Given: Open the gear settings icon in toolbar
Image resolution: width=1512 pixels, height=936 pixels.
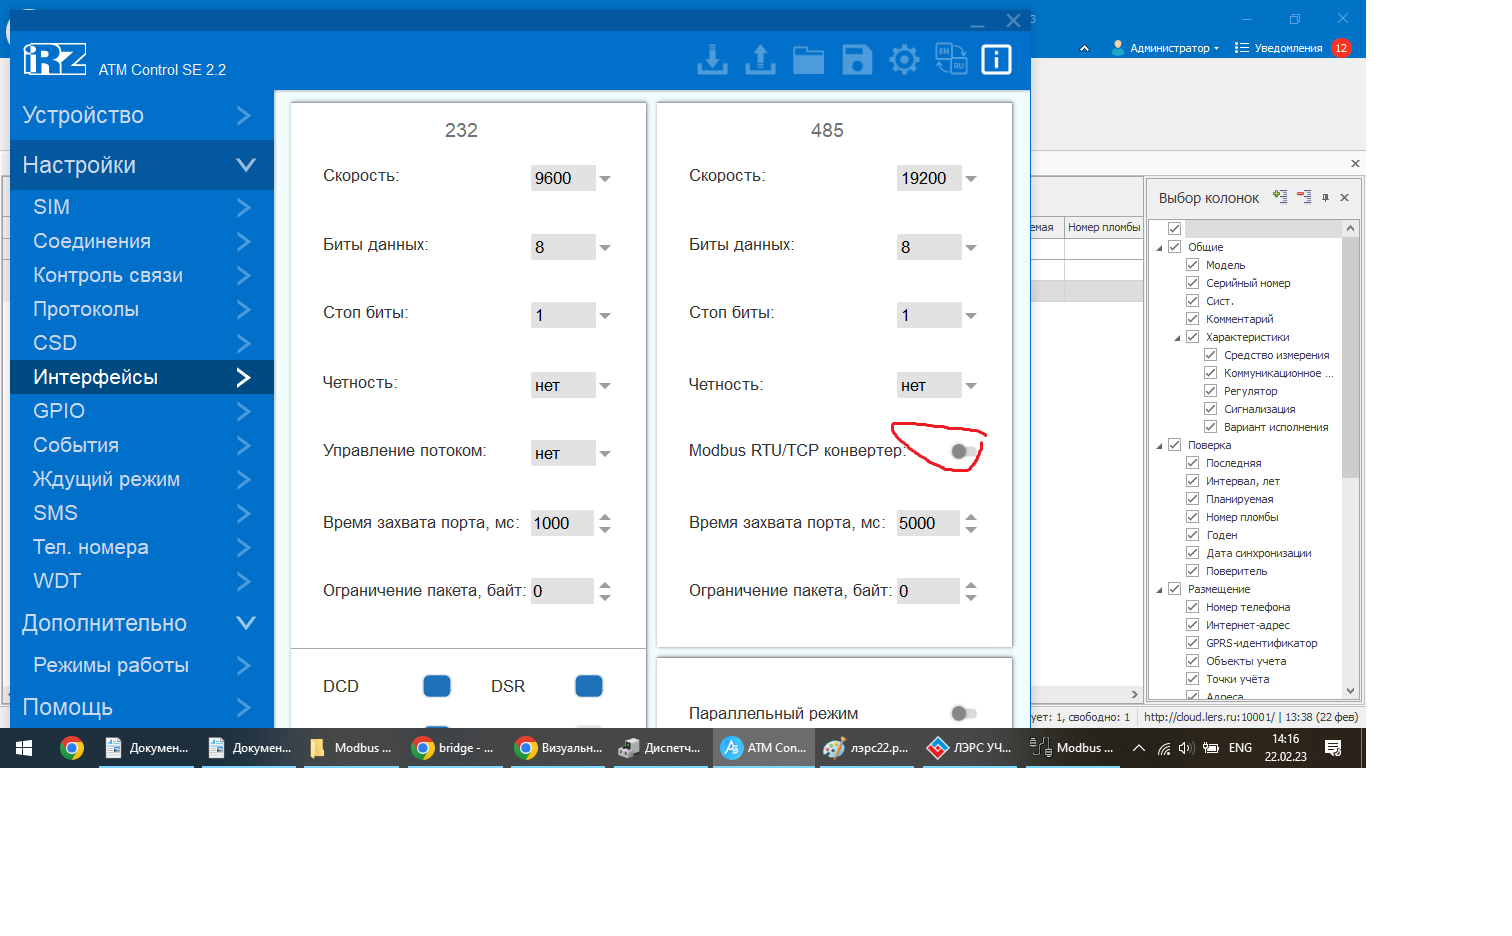Looking at the screenshot, I should click(x=904, y=60).
